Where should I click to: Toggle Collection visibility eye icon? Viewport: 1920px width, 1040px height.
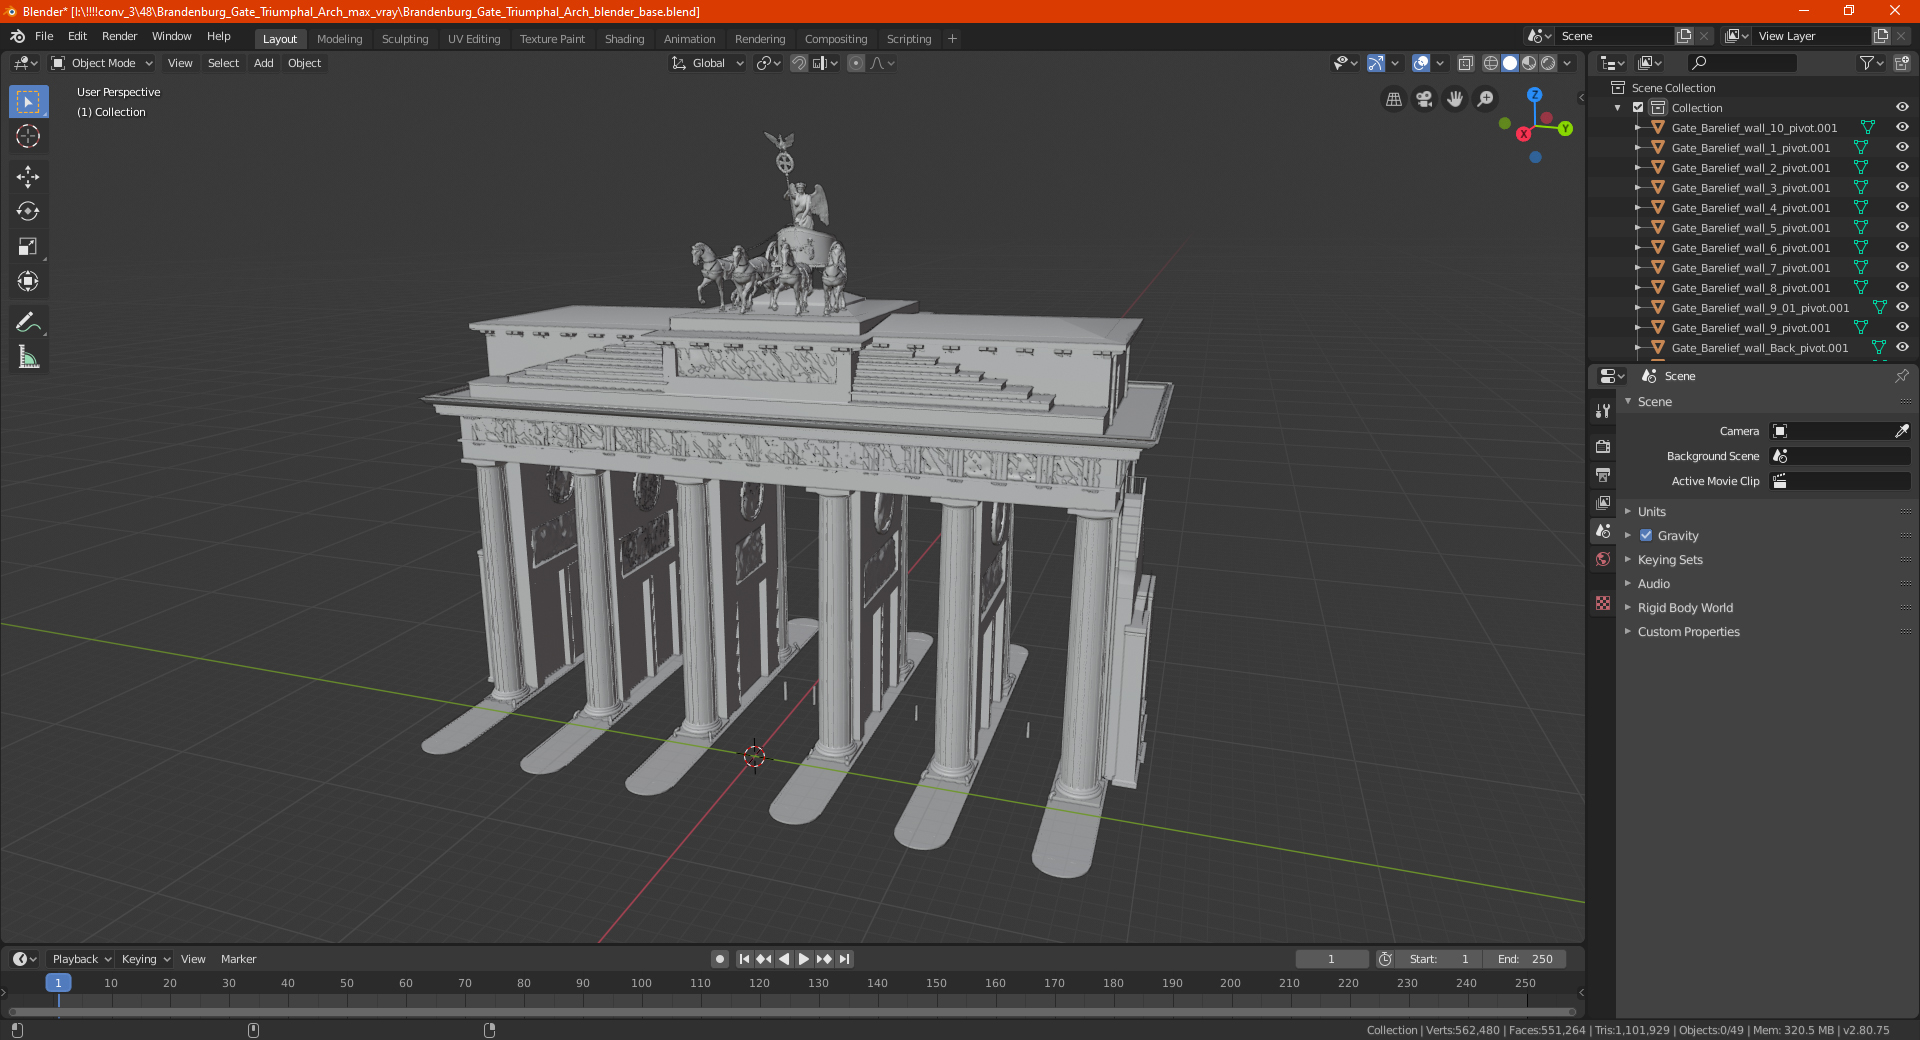[x=1902, y=108]
